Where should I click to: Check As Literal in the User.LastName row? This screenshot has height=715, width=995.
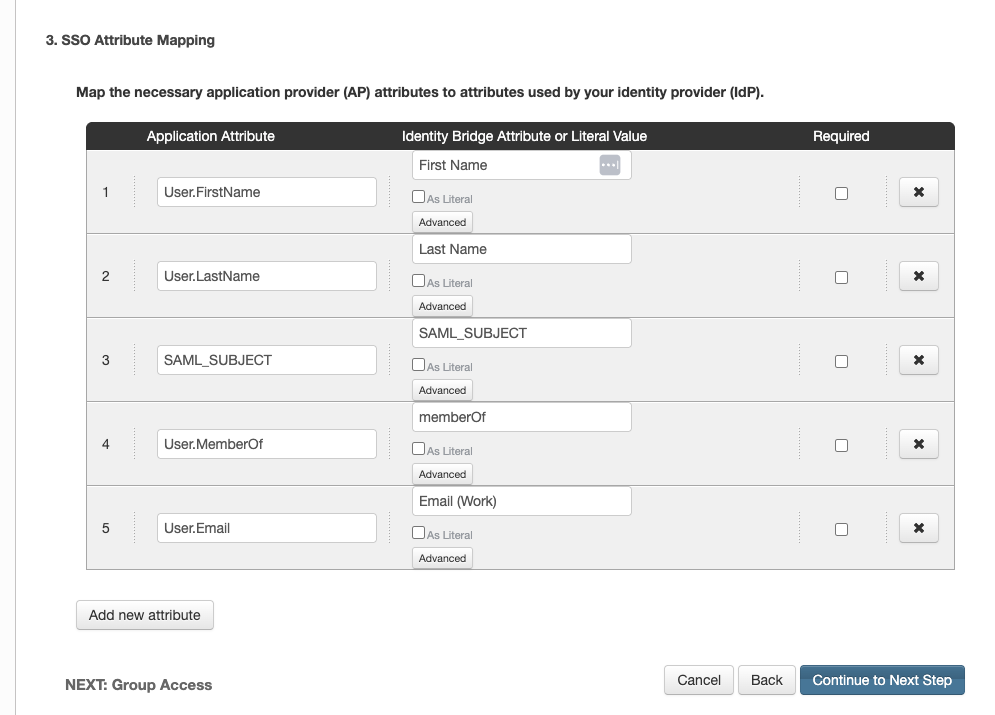(x=418, y=280)
